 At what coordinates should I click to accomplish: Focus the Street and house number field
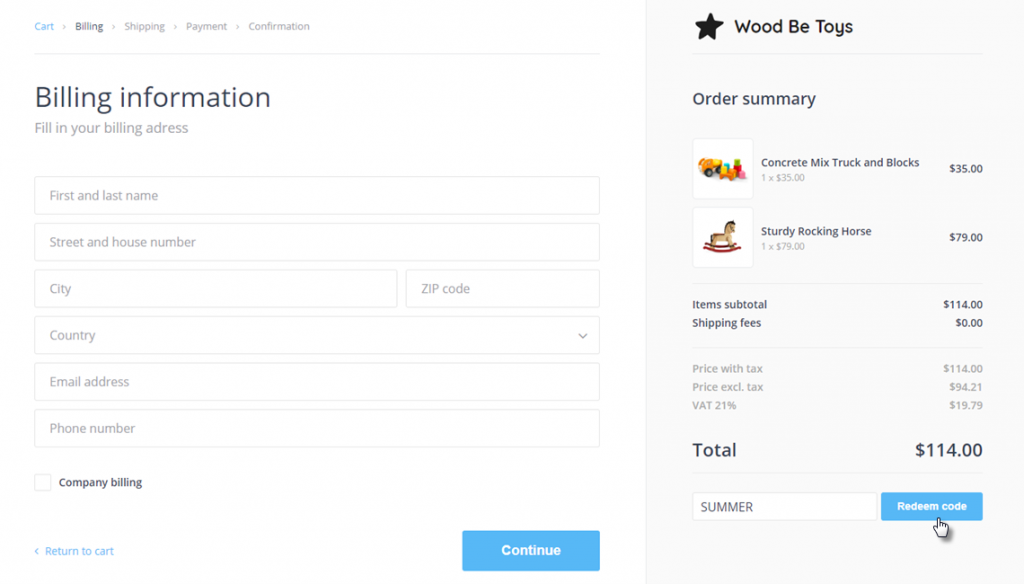317,242
